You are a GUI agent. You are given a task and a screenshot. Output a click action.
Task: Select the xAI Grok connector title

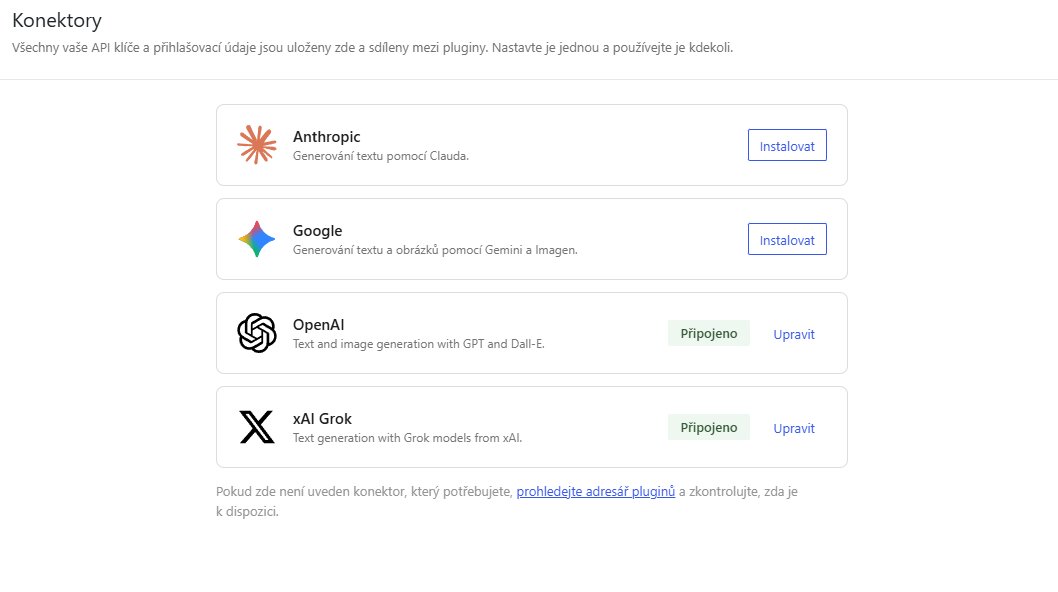point(323,419)
